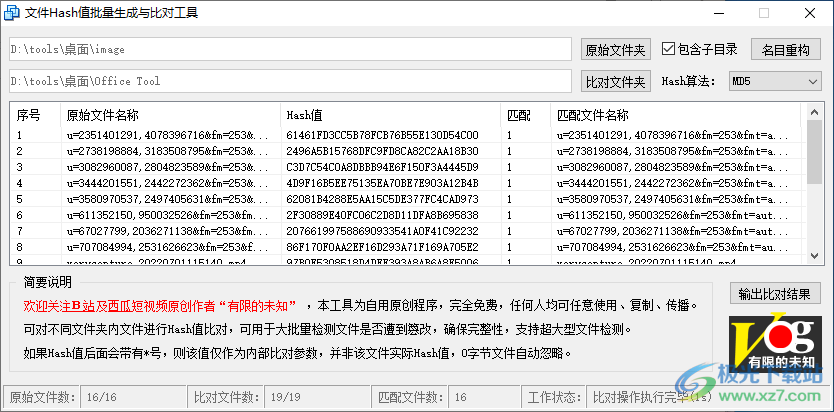Click hash value 61461FD3CC5B78FCB76B55E130D54C00

click(x=382, y=135)
